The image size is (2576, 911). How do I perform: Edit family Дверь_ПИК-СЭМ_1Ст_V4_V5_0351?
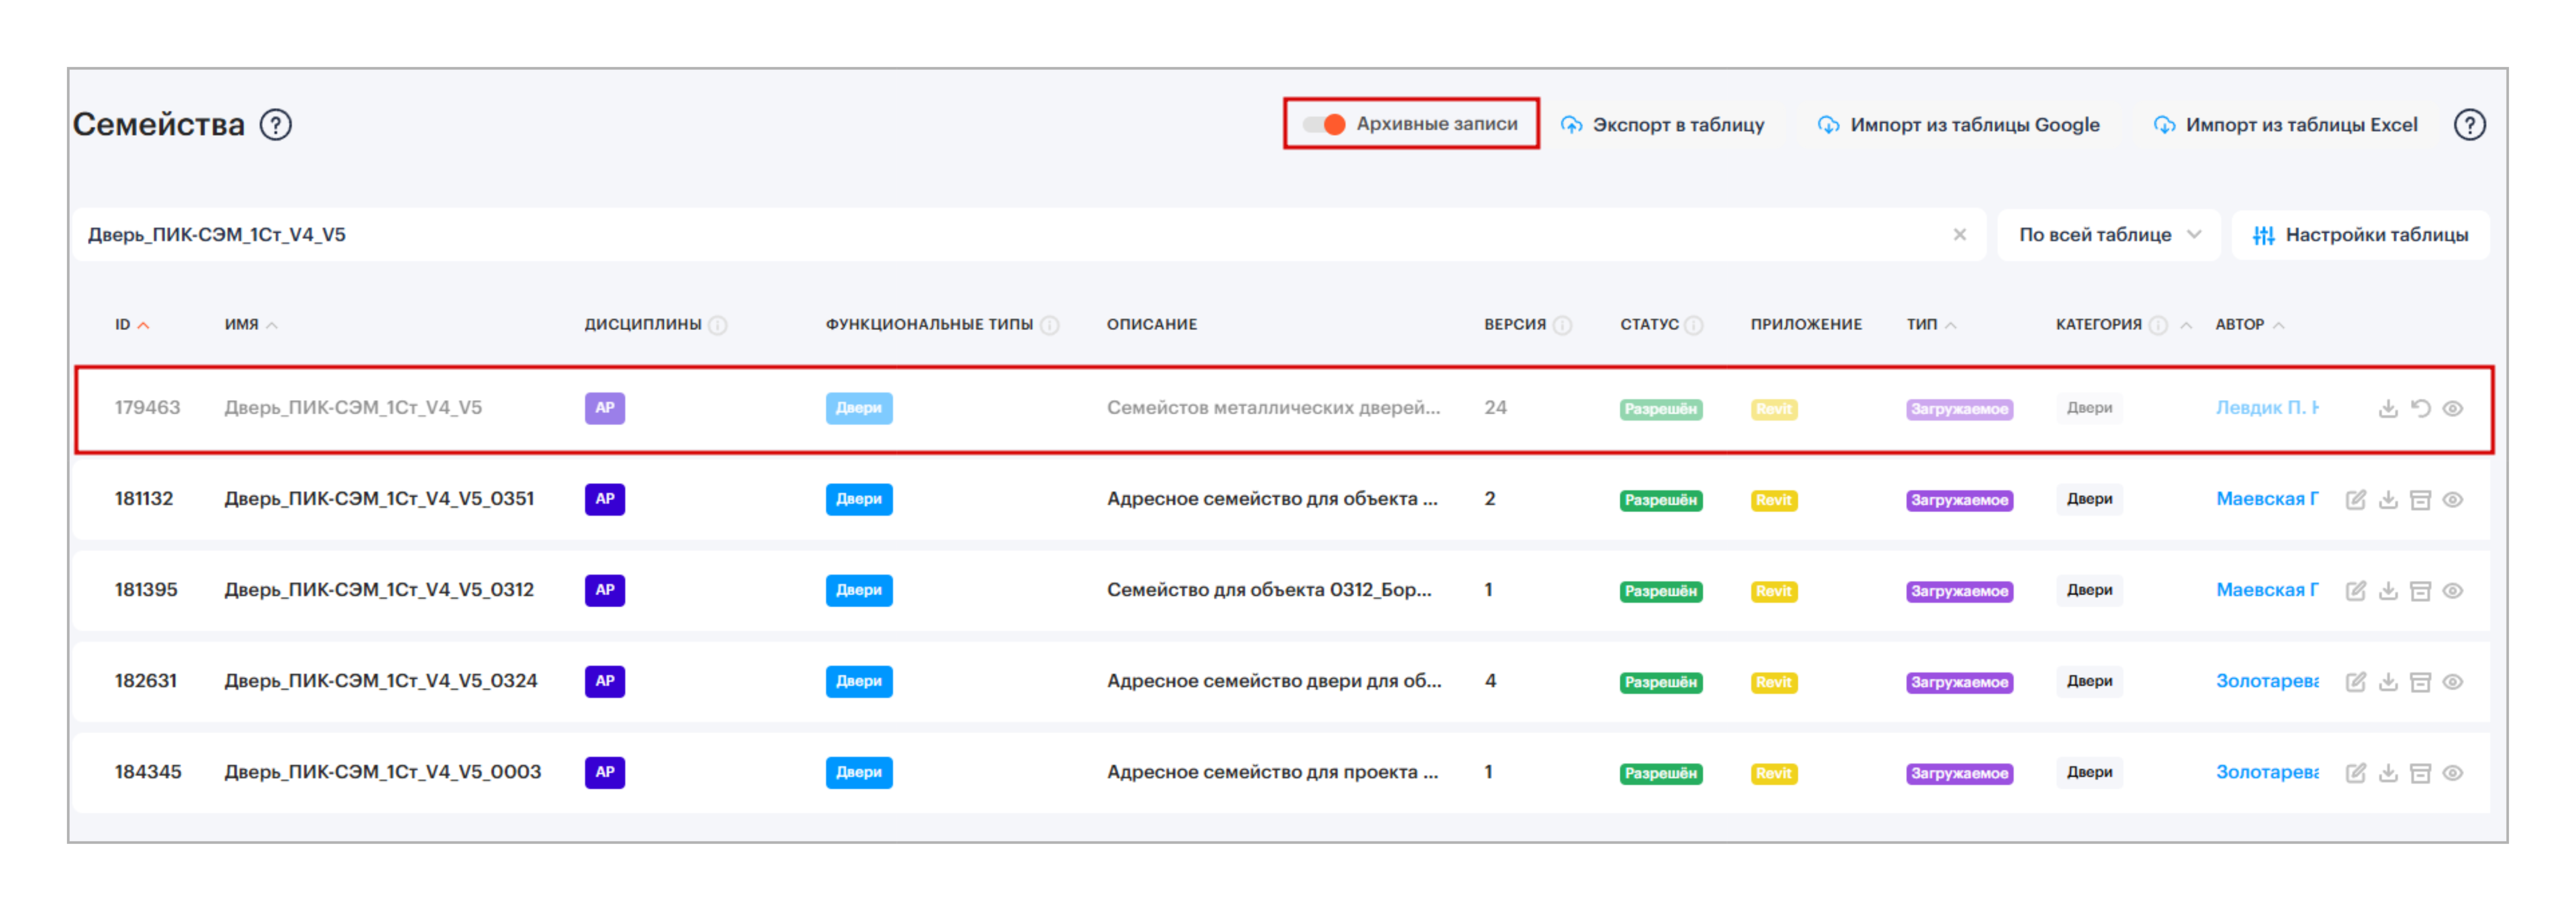coord(2355,499)
